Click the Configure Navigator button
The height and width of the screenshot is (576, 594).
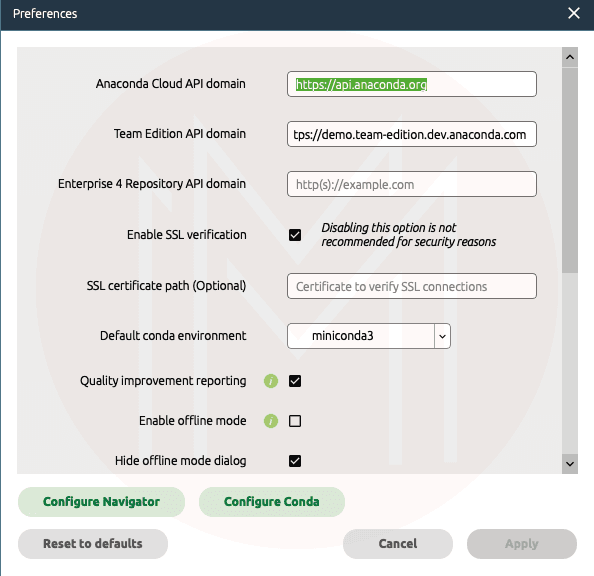tap(102, 502)
